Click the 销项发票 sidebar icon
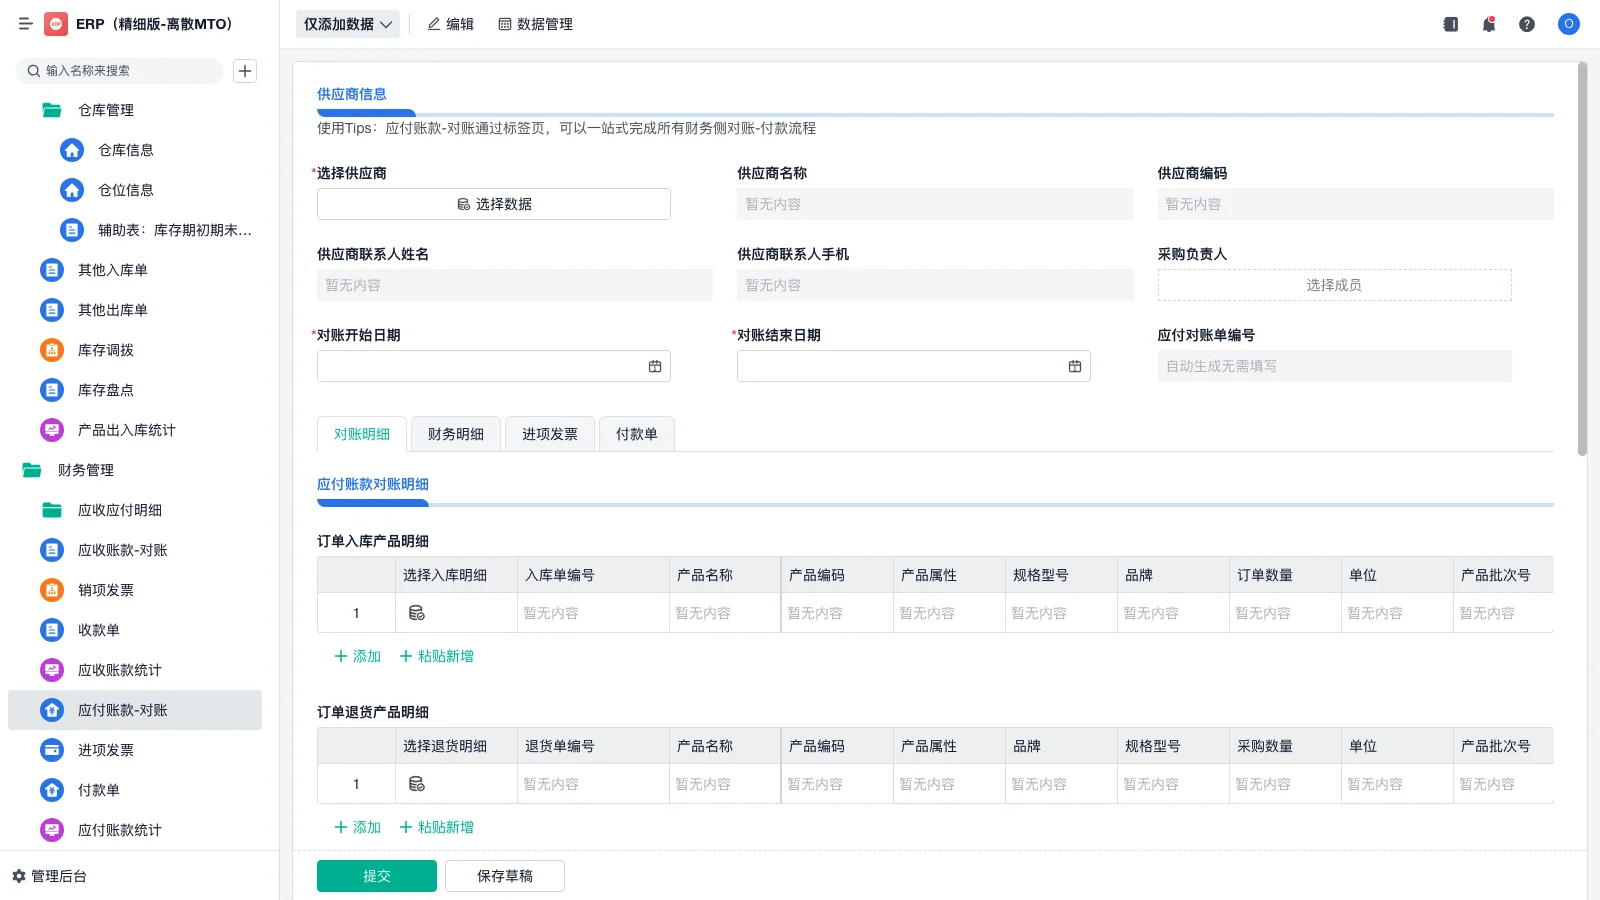Viewport: 1600px width, 900px height. pos(51,590)
